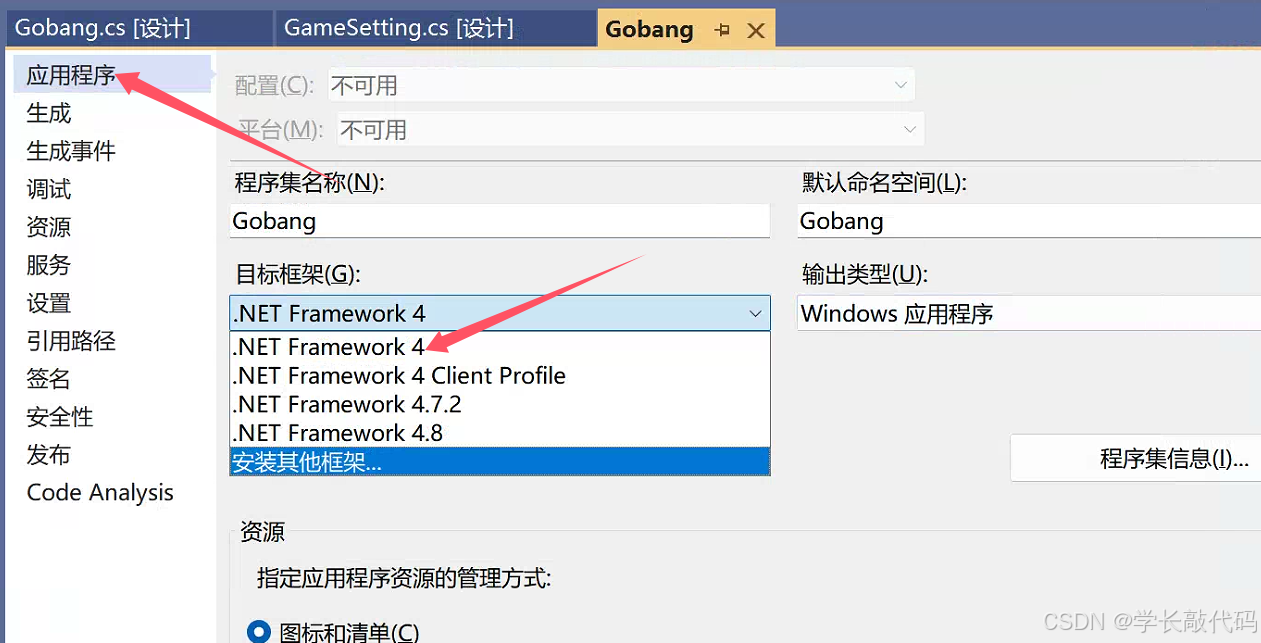Open the 服务 (Services) settings page
Screen dimensions: 1261x643
click(47, 265)
